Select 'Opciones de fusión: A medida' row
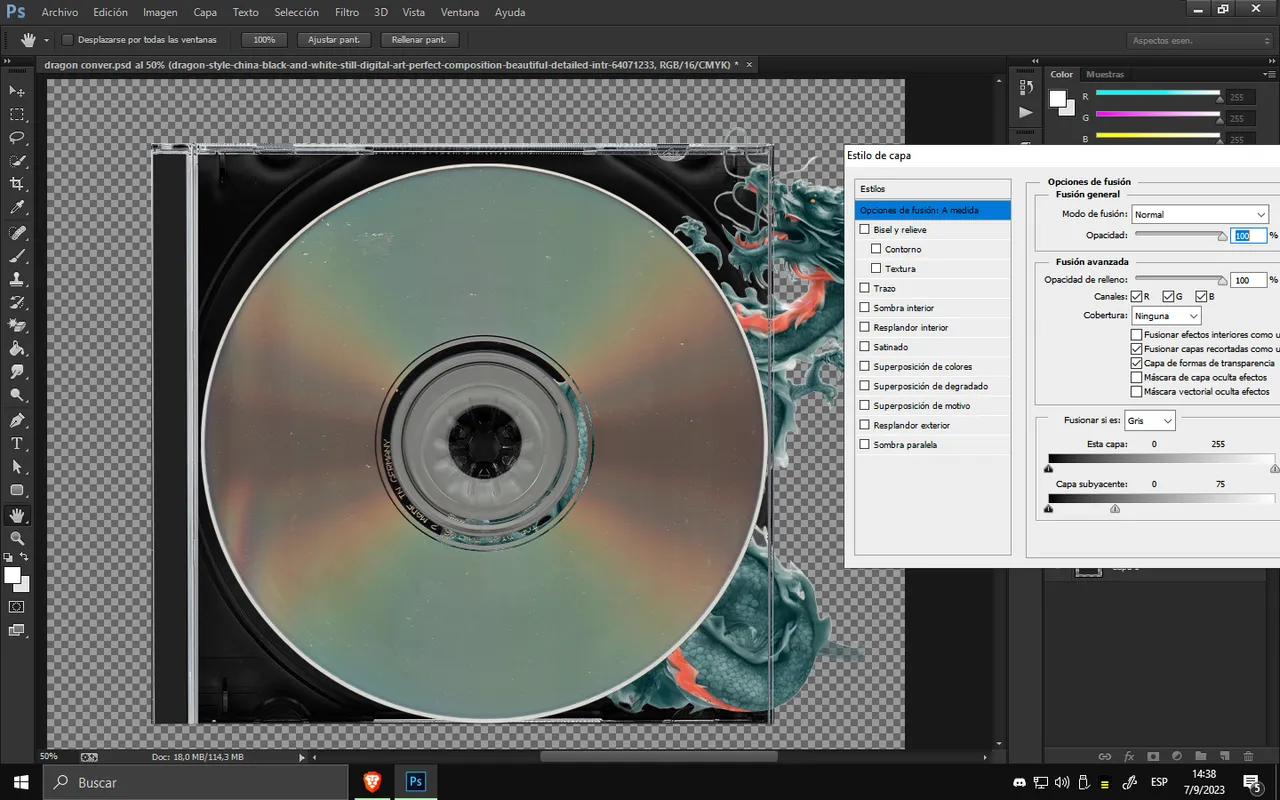1280x800 pixels. [x=933, y=210]
